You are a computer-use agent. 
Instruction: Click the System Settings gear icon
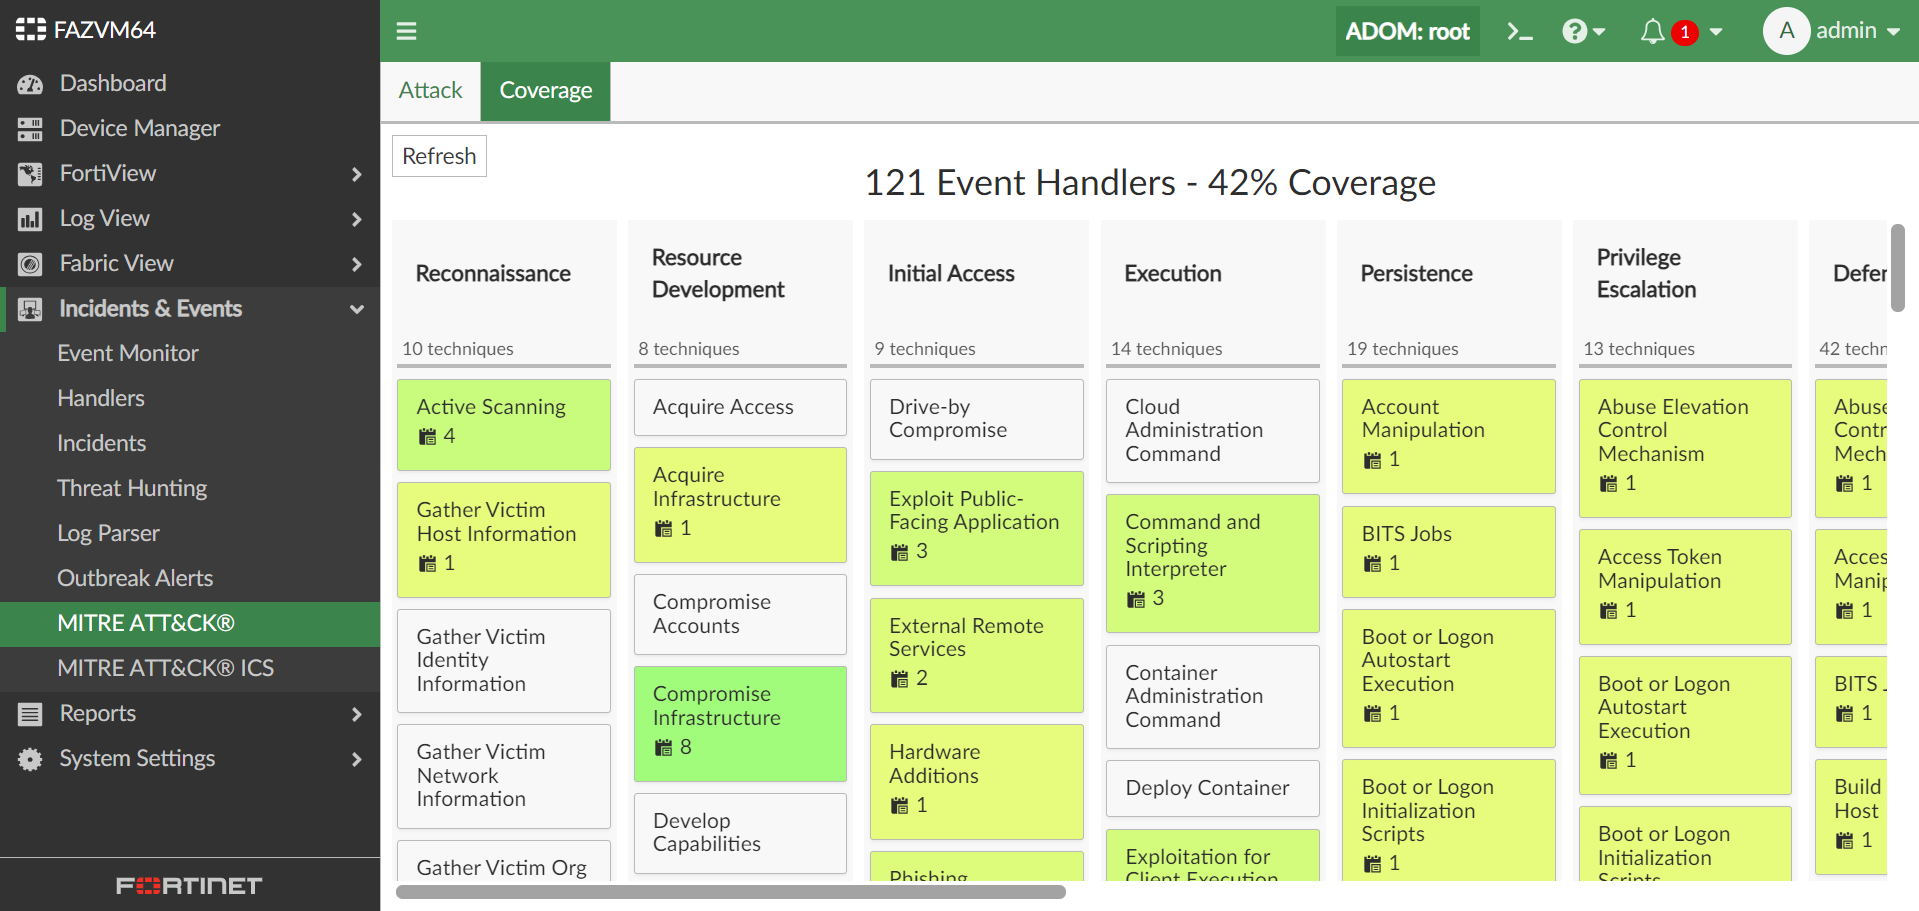[x=30, y=759]
